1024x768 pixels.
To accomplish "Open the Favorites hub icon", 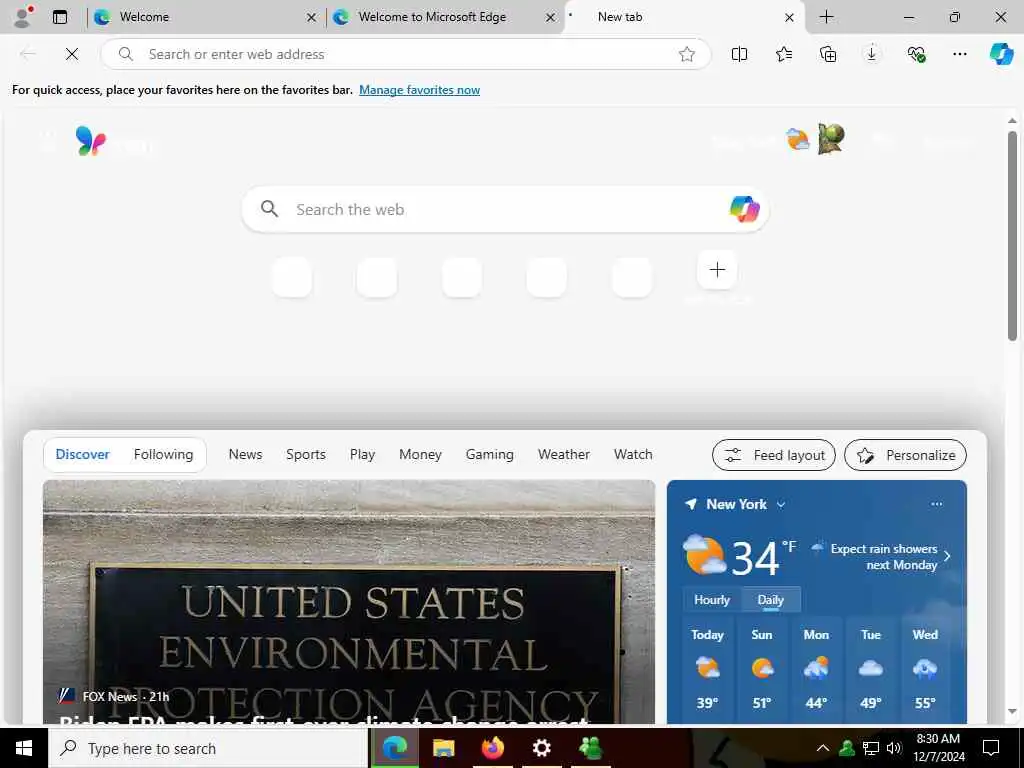I will click(784, 54).
